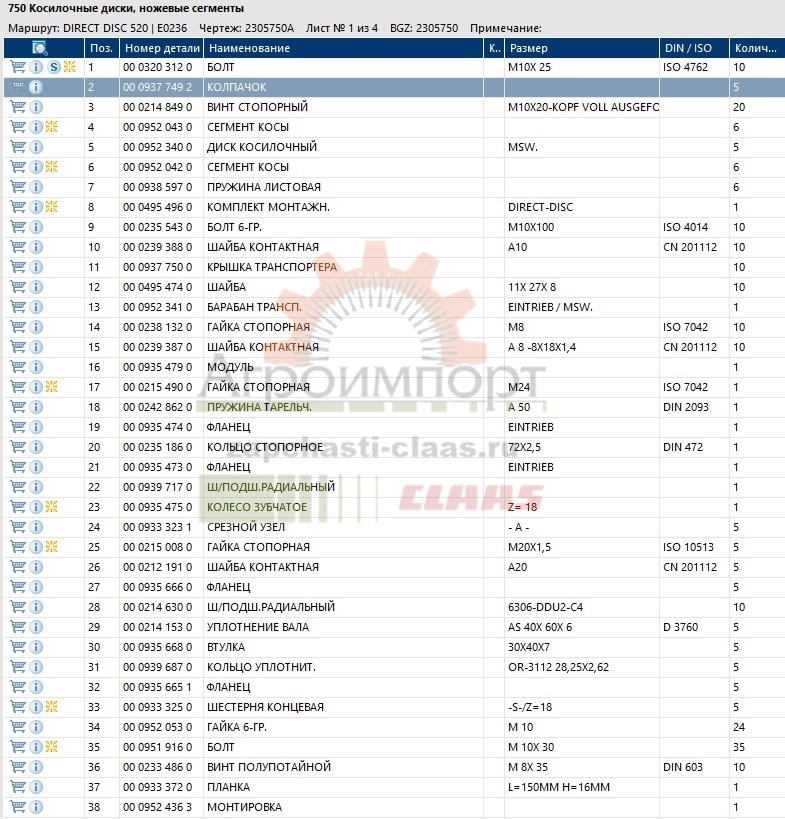
Task: Click star icon for БОЛТ M 10X 30 row
Action: click(51, 747)
